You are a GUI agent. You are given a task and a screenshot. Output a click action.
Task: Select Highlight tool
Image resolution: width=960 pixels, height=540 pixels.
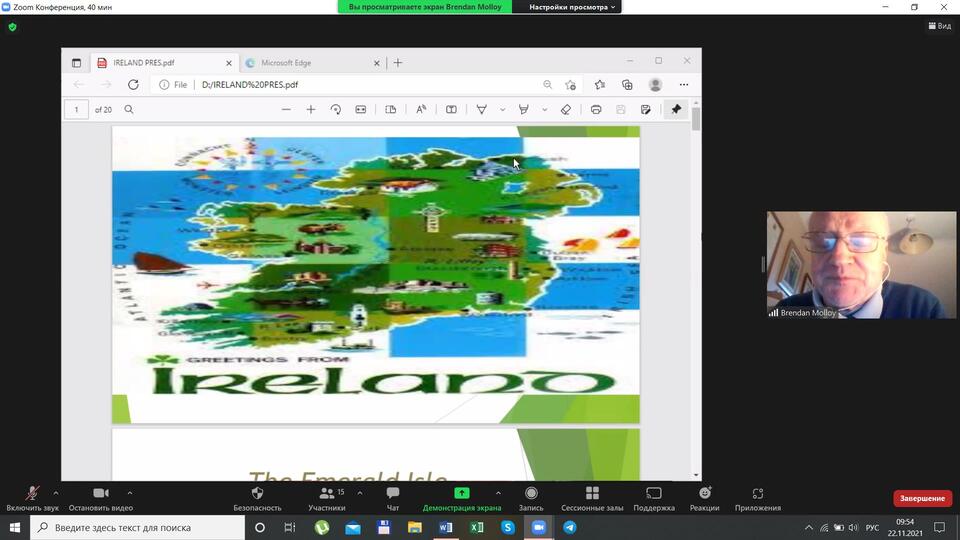(523, 109)
